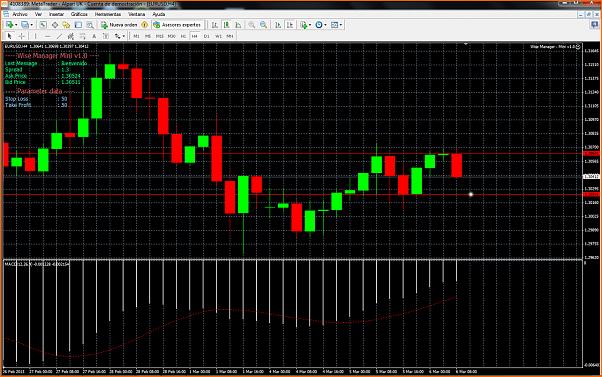
Task: Open the Indicators list icon
Action: point(304,25)
